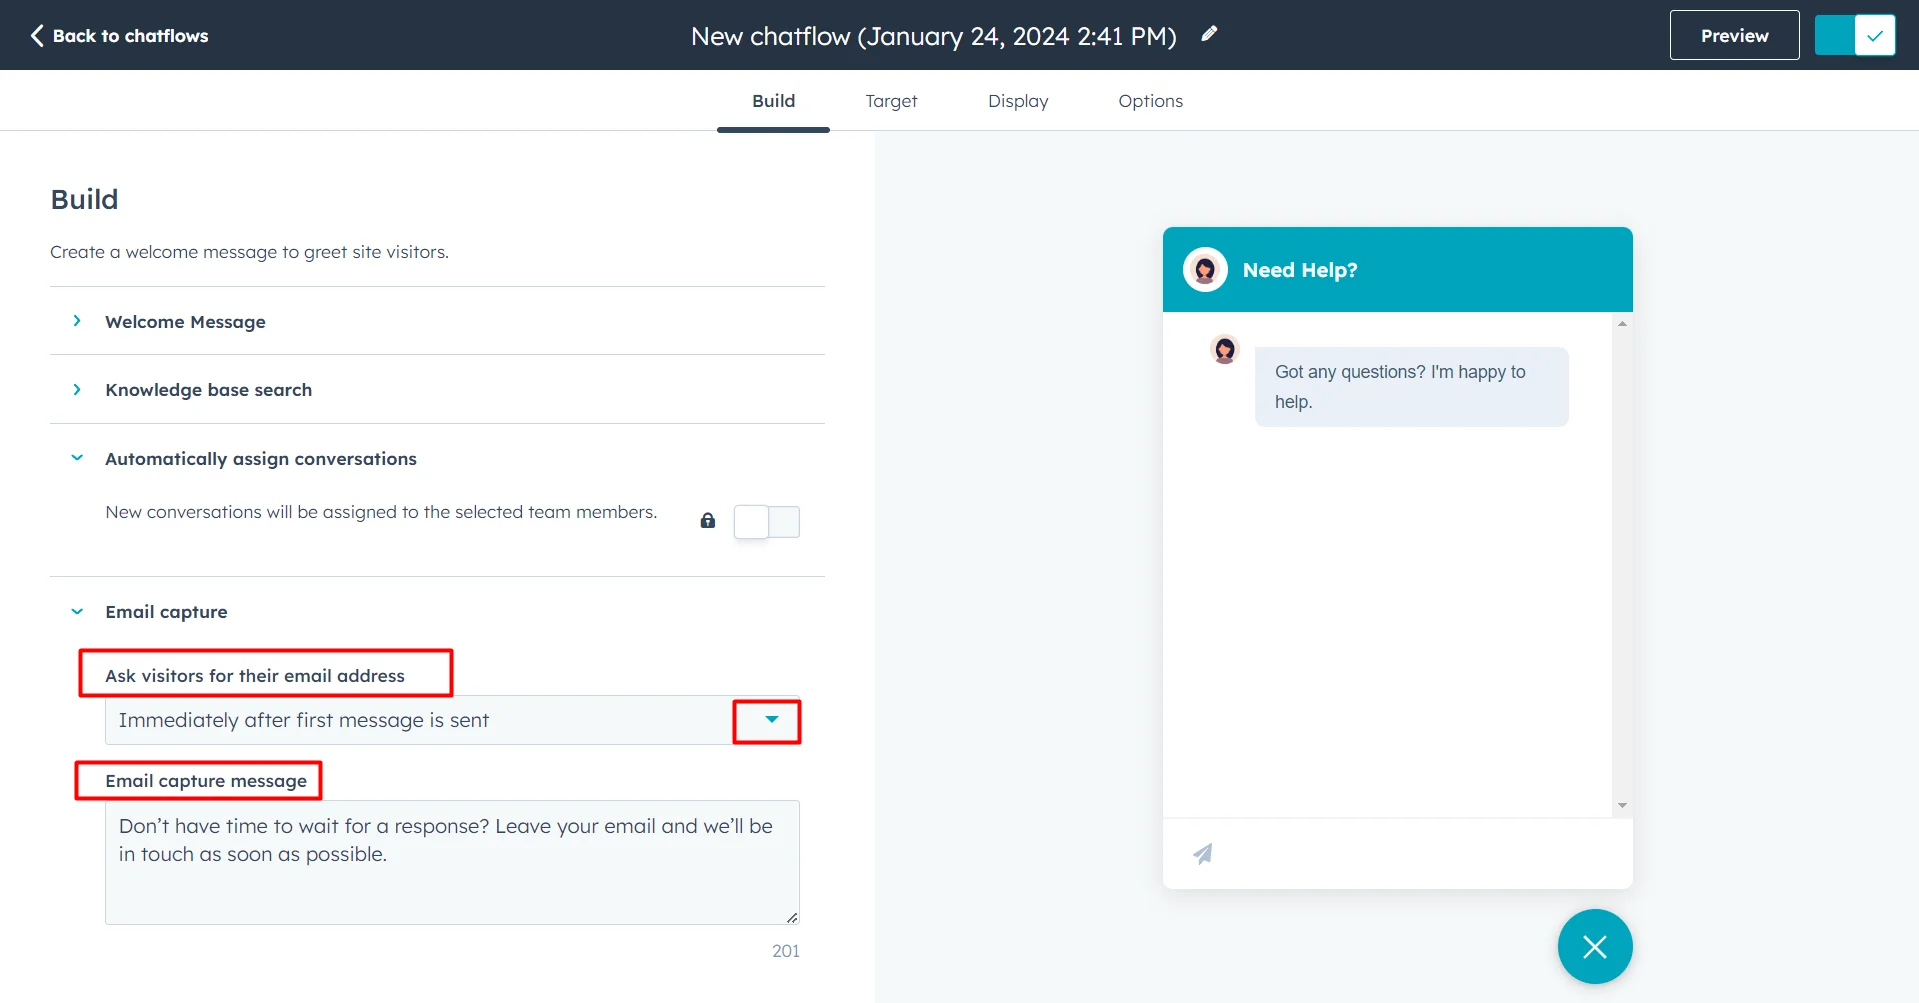This screenshot has height=1003, width=1919.
Task: Switch to the Target tab
Action: pos(890,100)
